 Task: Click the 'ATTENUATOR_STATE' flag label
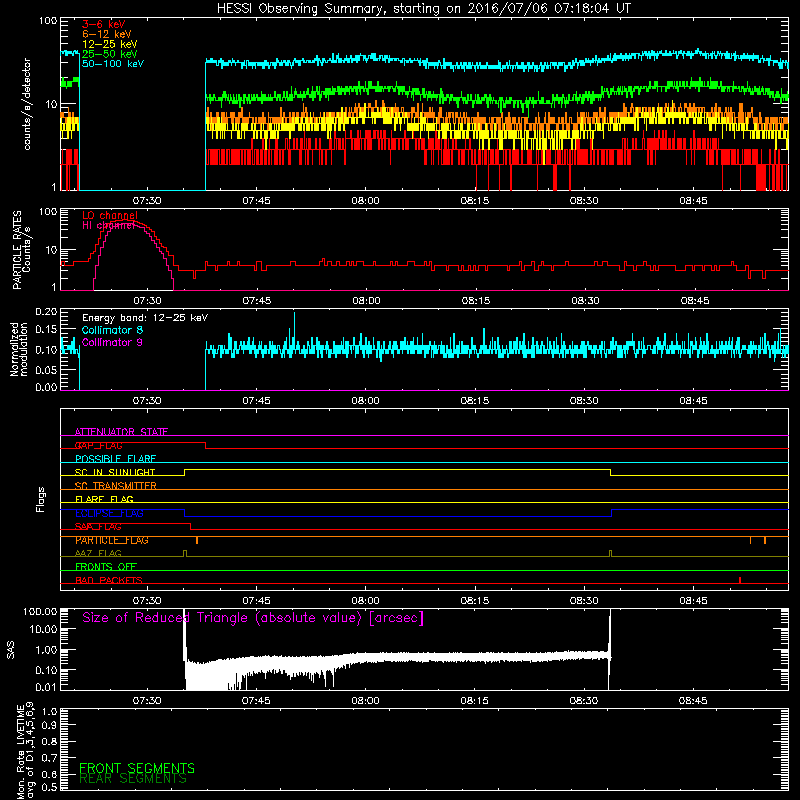coord(121,432)
